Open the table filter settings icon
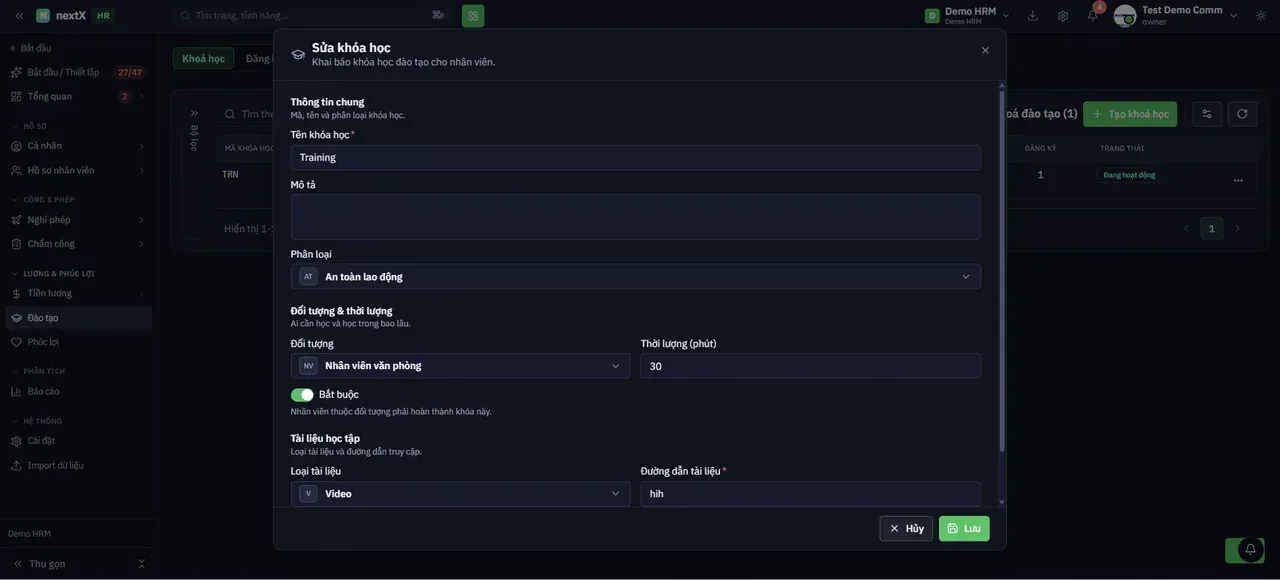Viewport: 1280px width, 580px height. tap(1207, 114)
